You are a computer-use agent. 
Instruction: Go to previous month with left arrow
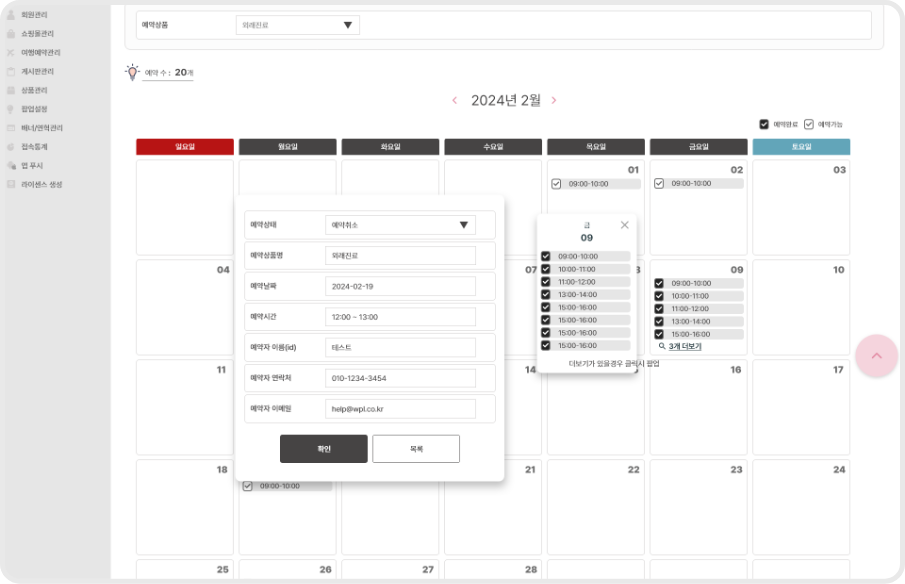pyautogui.click(x=455, y=100)
